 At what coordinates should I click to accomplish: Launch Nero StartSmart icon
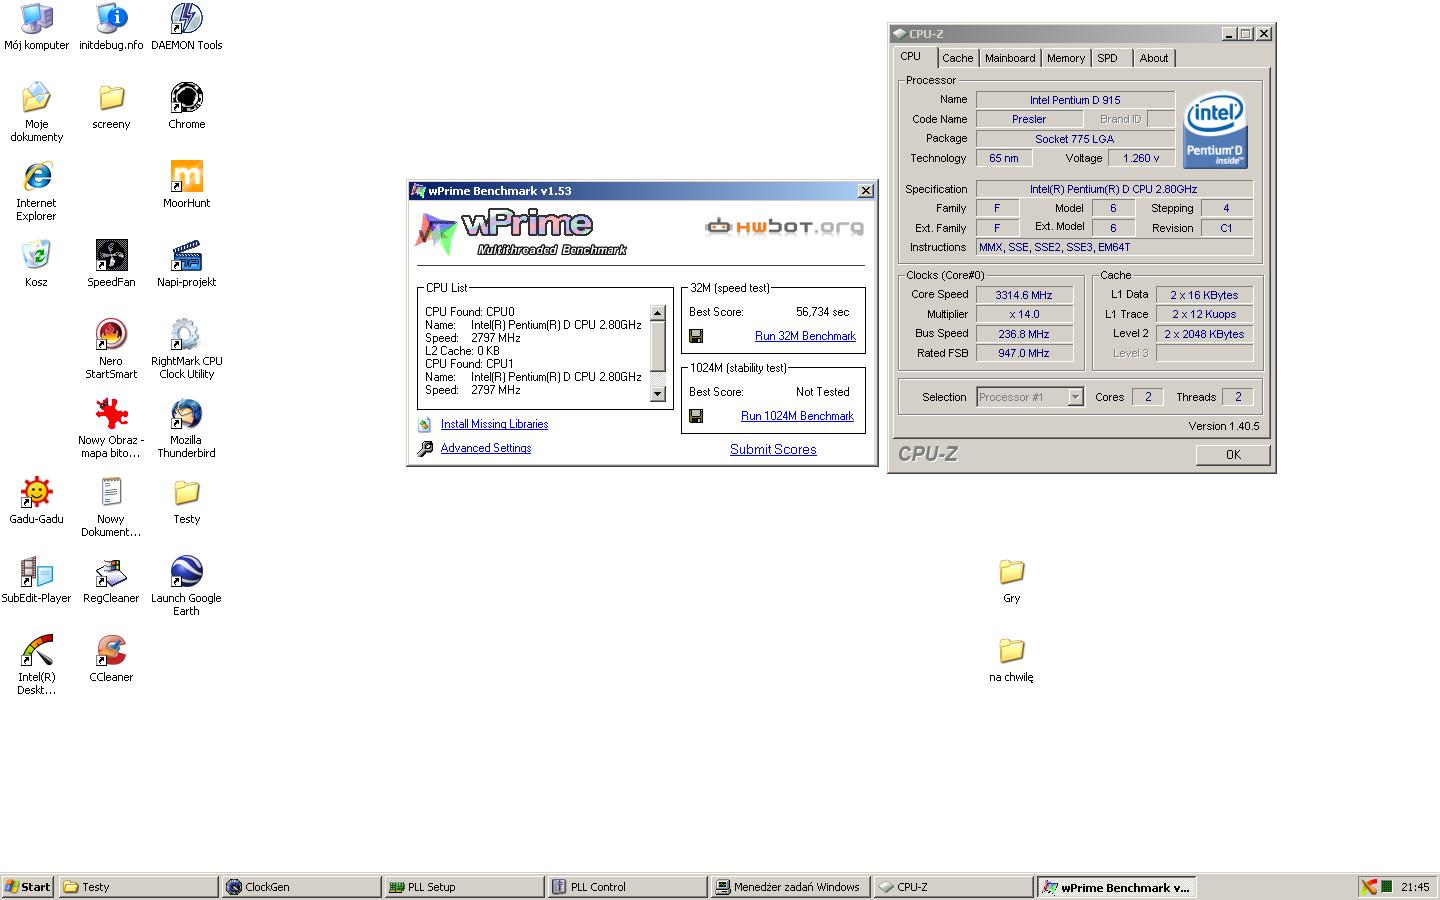point(111,334)
